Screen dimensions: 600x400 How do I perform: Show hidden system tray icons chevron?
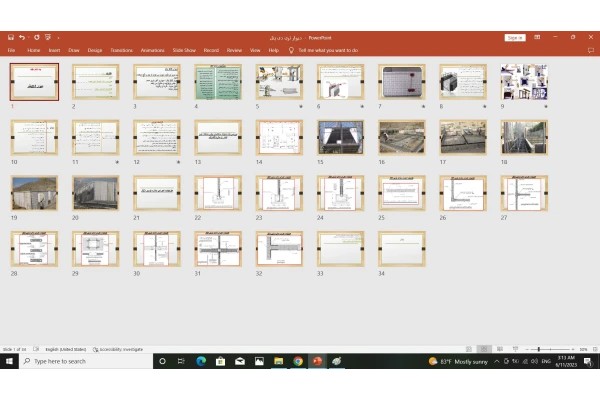(x=496, y=361)
